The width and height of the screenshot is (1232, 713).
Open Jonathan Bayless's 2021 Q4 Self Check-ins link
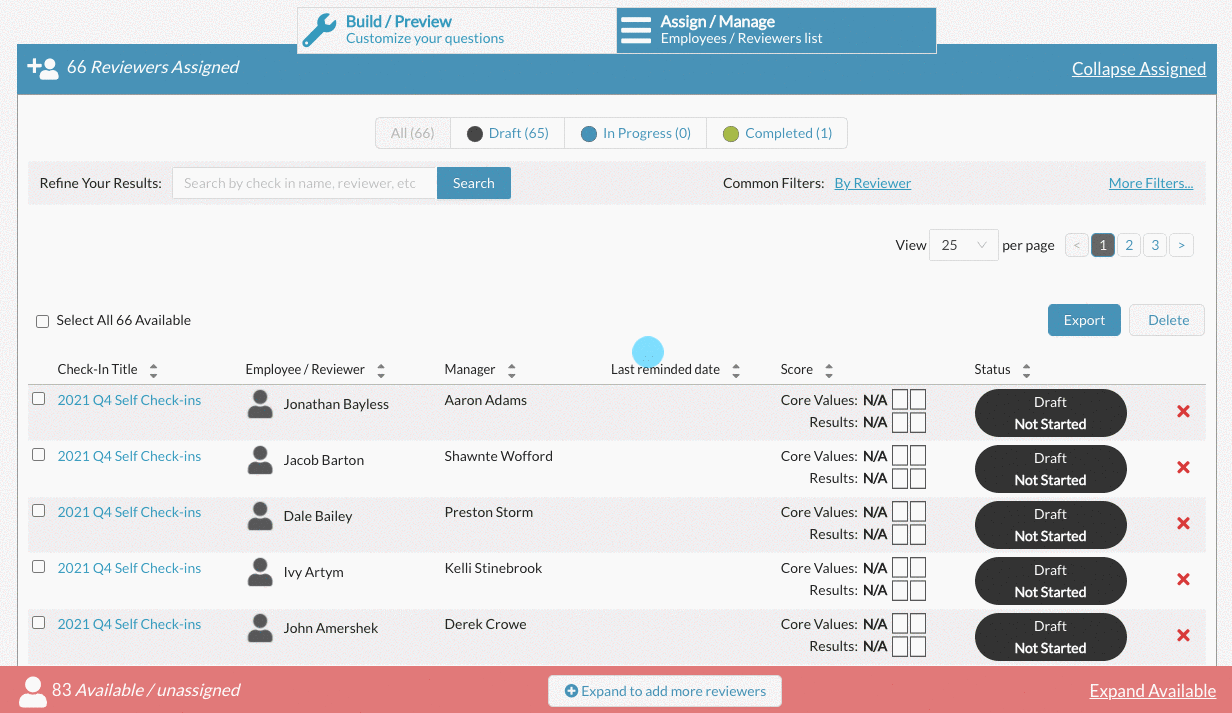click(129, 400)
